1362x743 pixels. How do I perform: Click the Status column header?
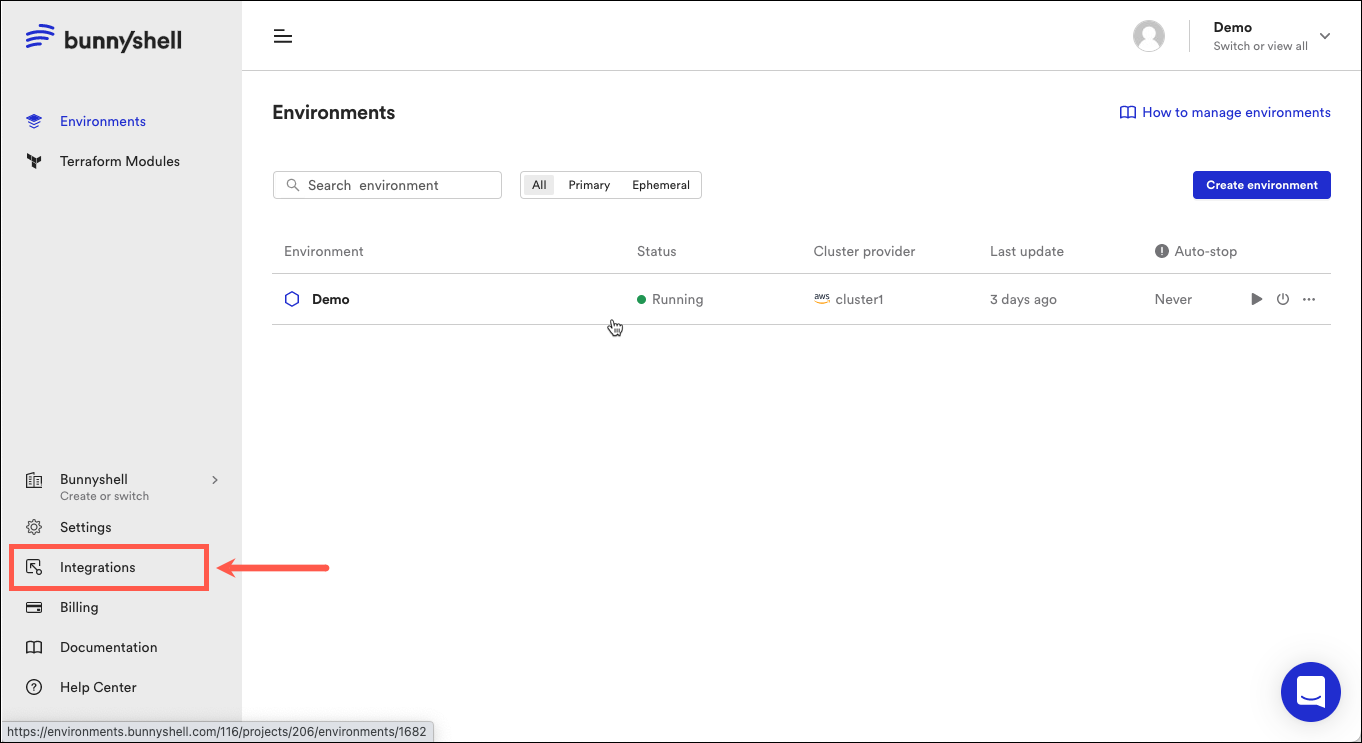[657, 251]
